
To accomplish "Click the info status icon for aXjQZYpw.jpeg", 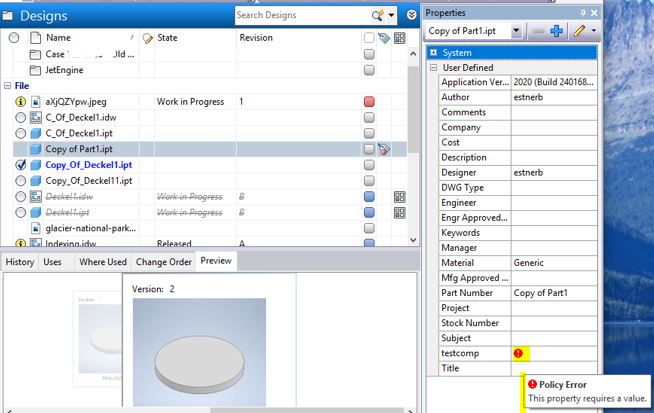I will [x=20, y=102].
